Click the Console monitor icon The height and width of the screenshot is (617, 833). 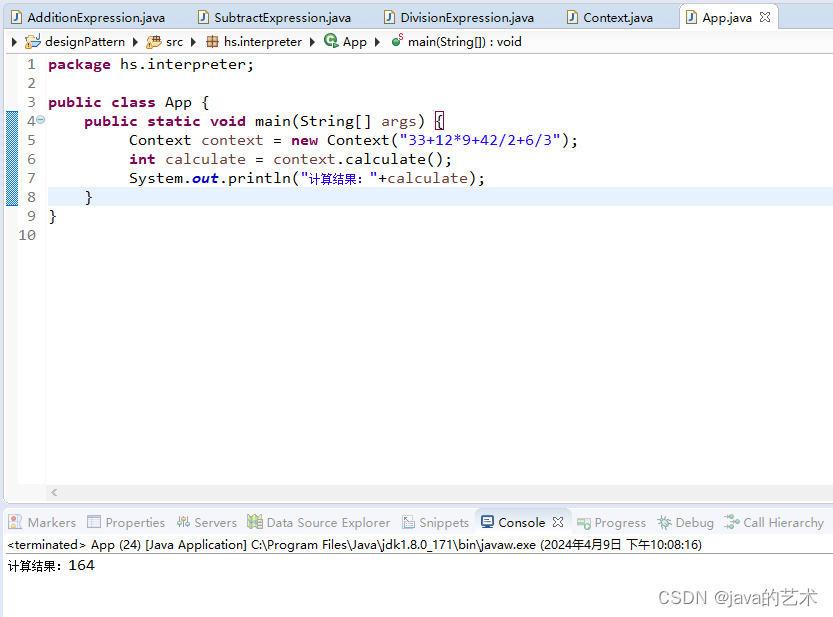click(487, 522)
